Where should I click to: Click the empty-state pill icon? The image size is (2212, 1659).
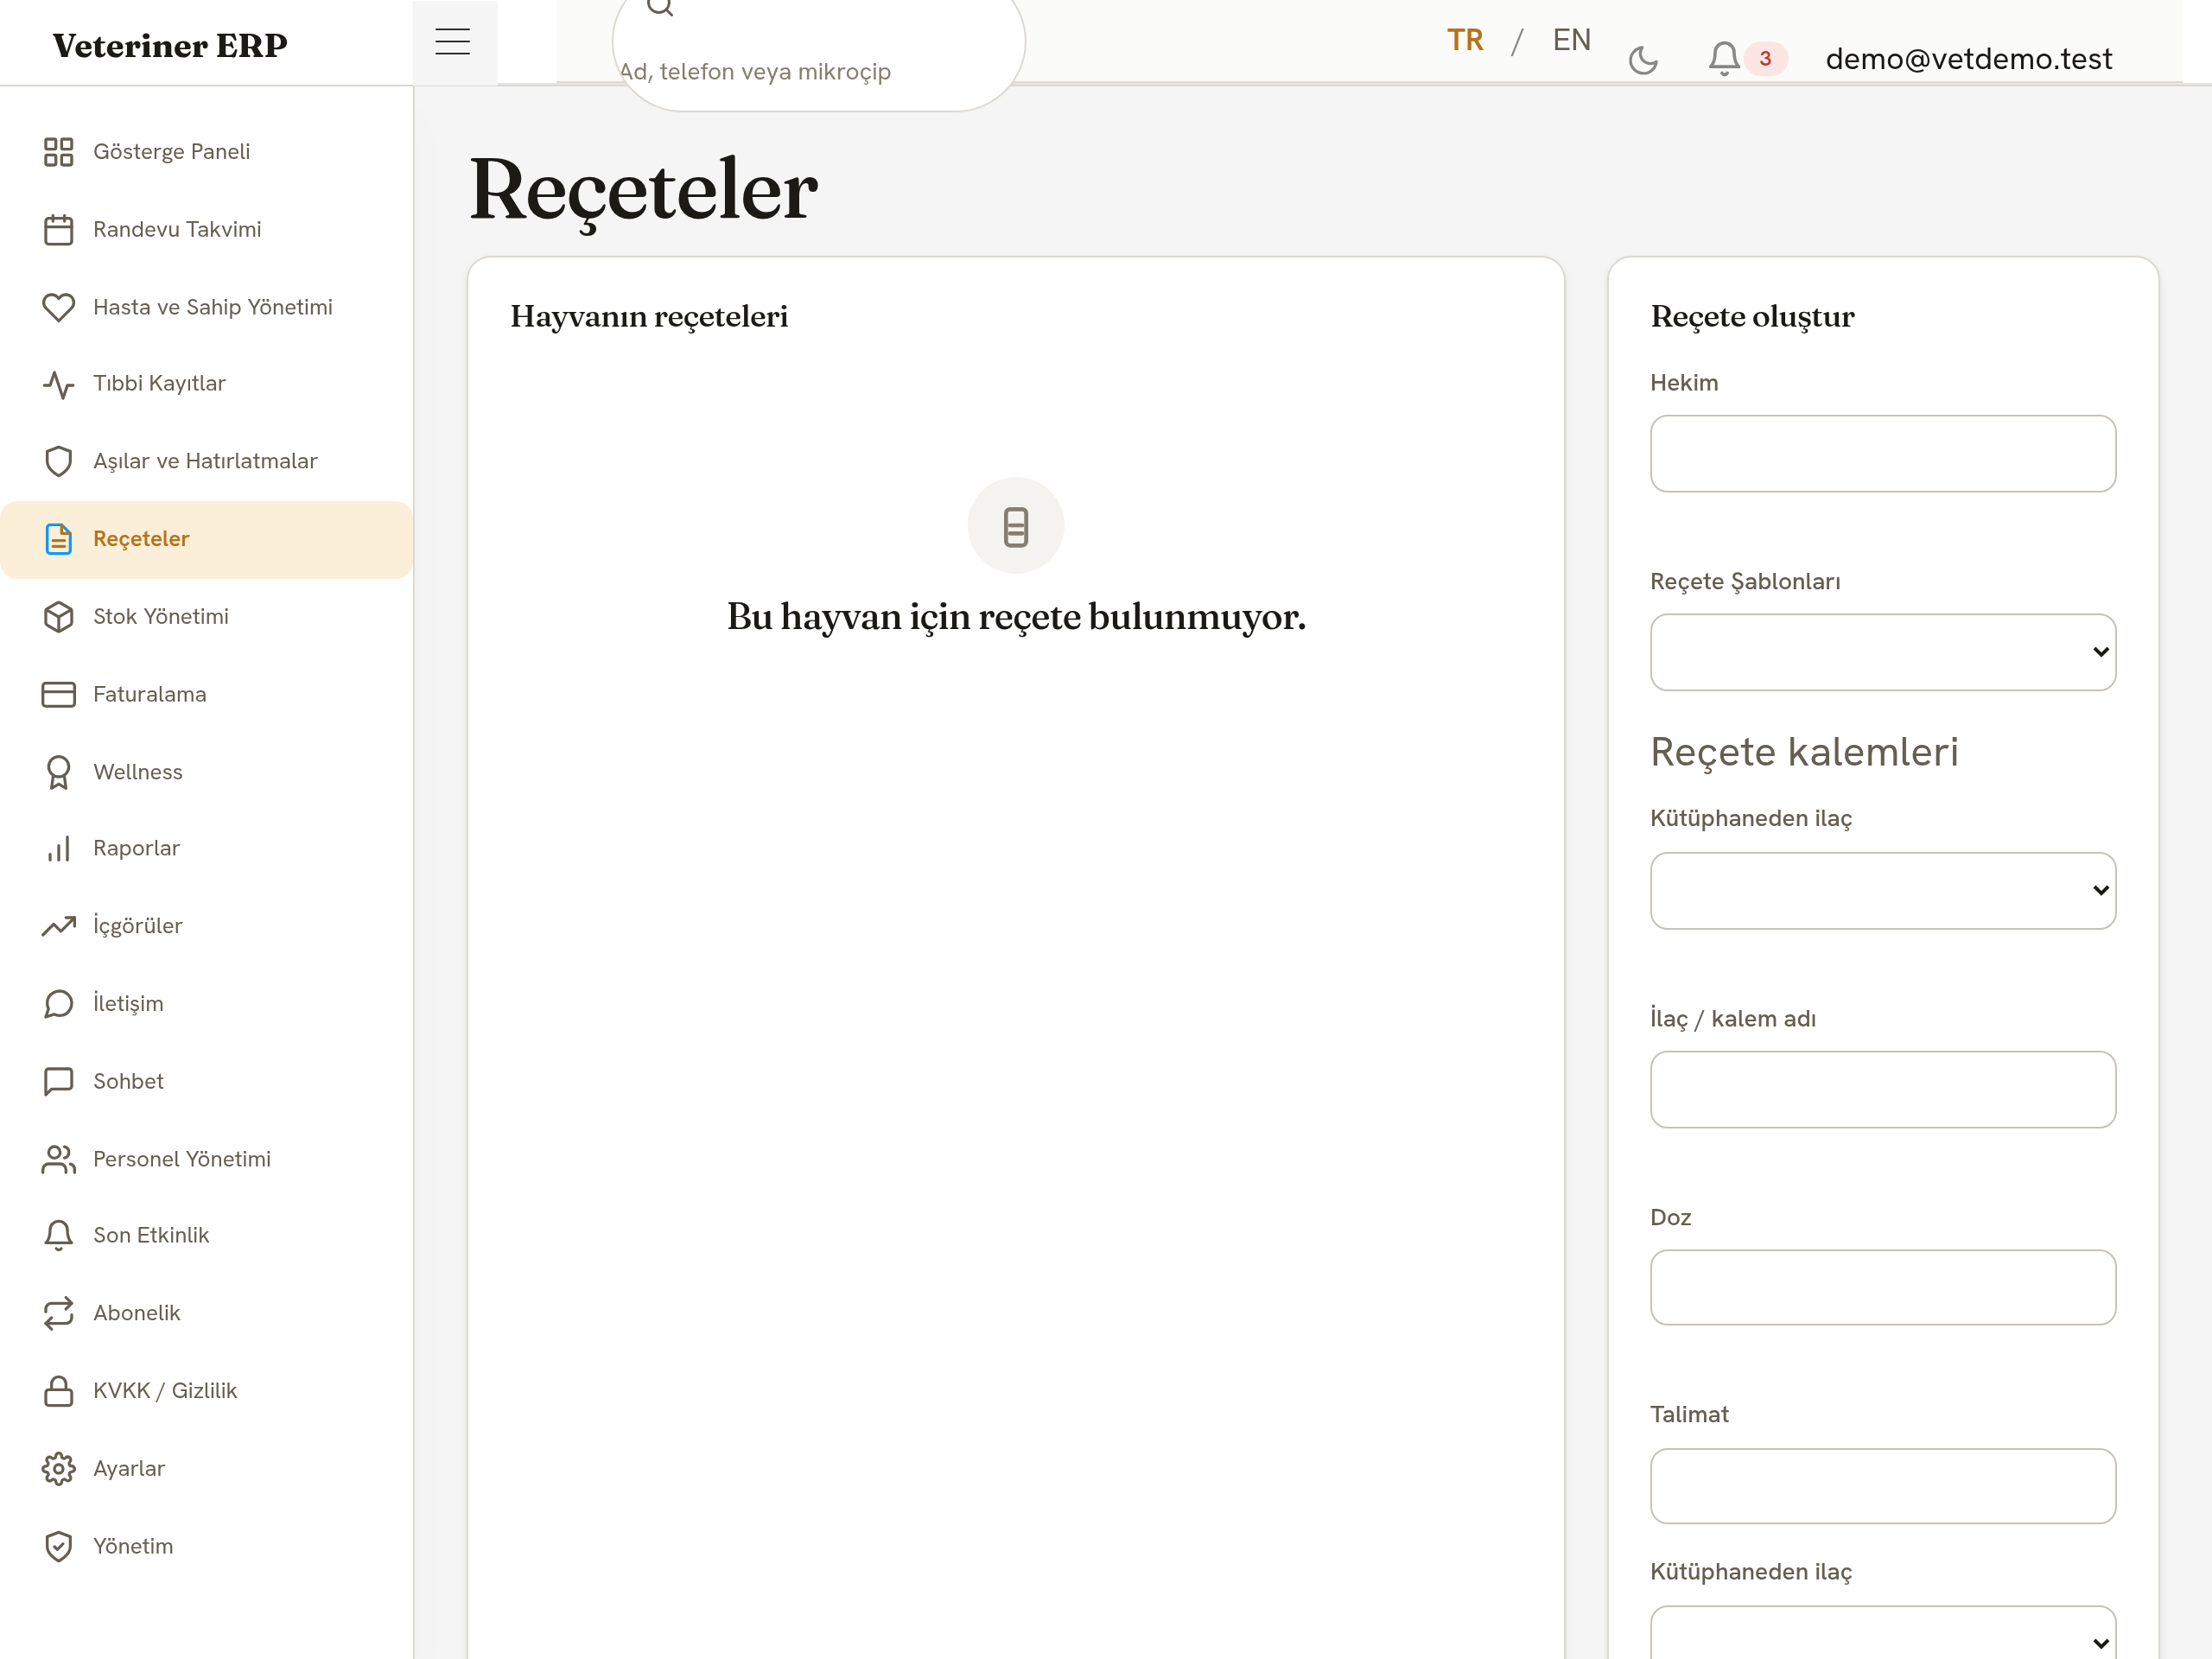(1015, 526)
